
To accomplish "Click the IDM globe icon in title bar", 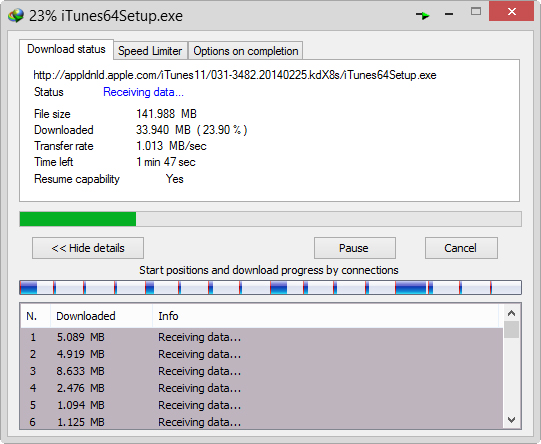I will click(x=16, y=16).
